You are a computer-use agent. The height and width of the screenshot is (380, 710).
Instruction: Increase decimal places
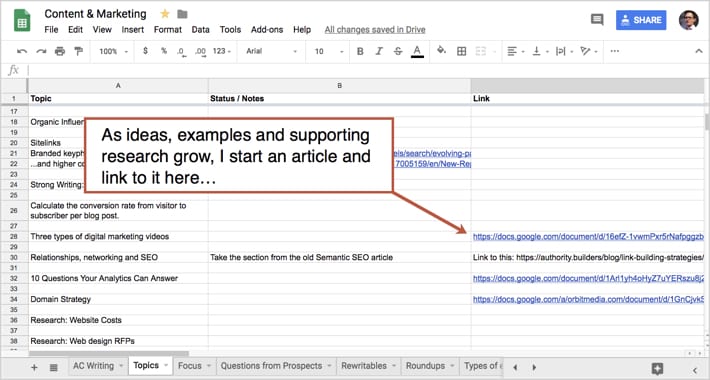[200, 51]
